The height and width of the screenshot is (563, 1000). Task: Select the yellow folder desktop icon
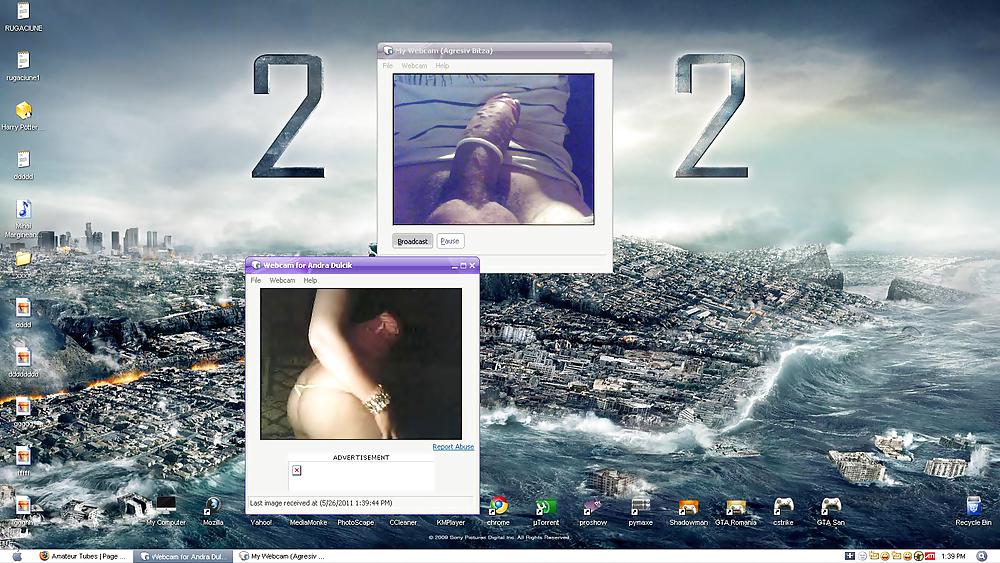click(24, 258)
